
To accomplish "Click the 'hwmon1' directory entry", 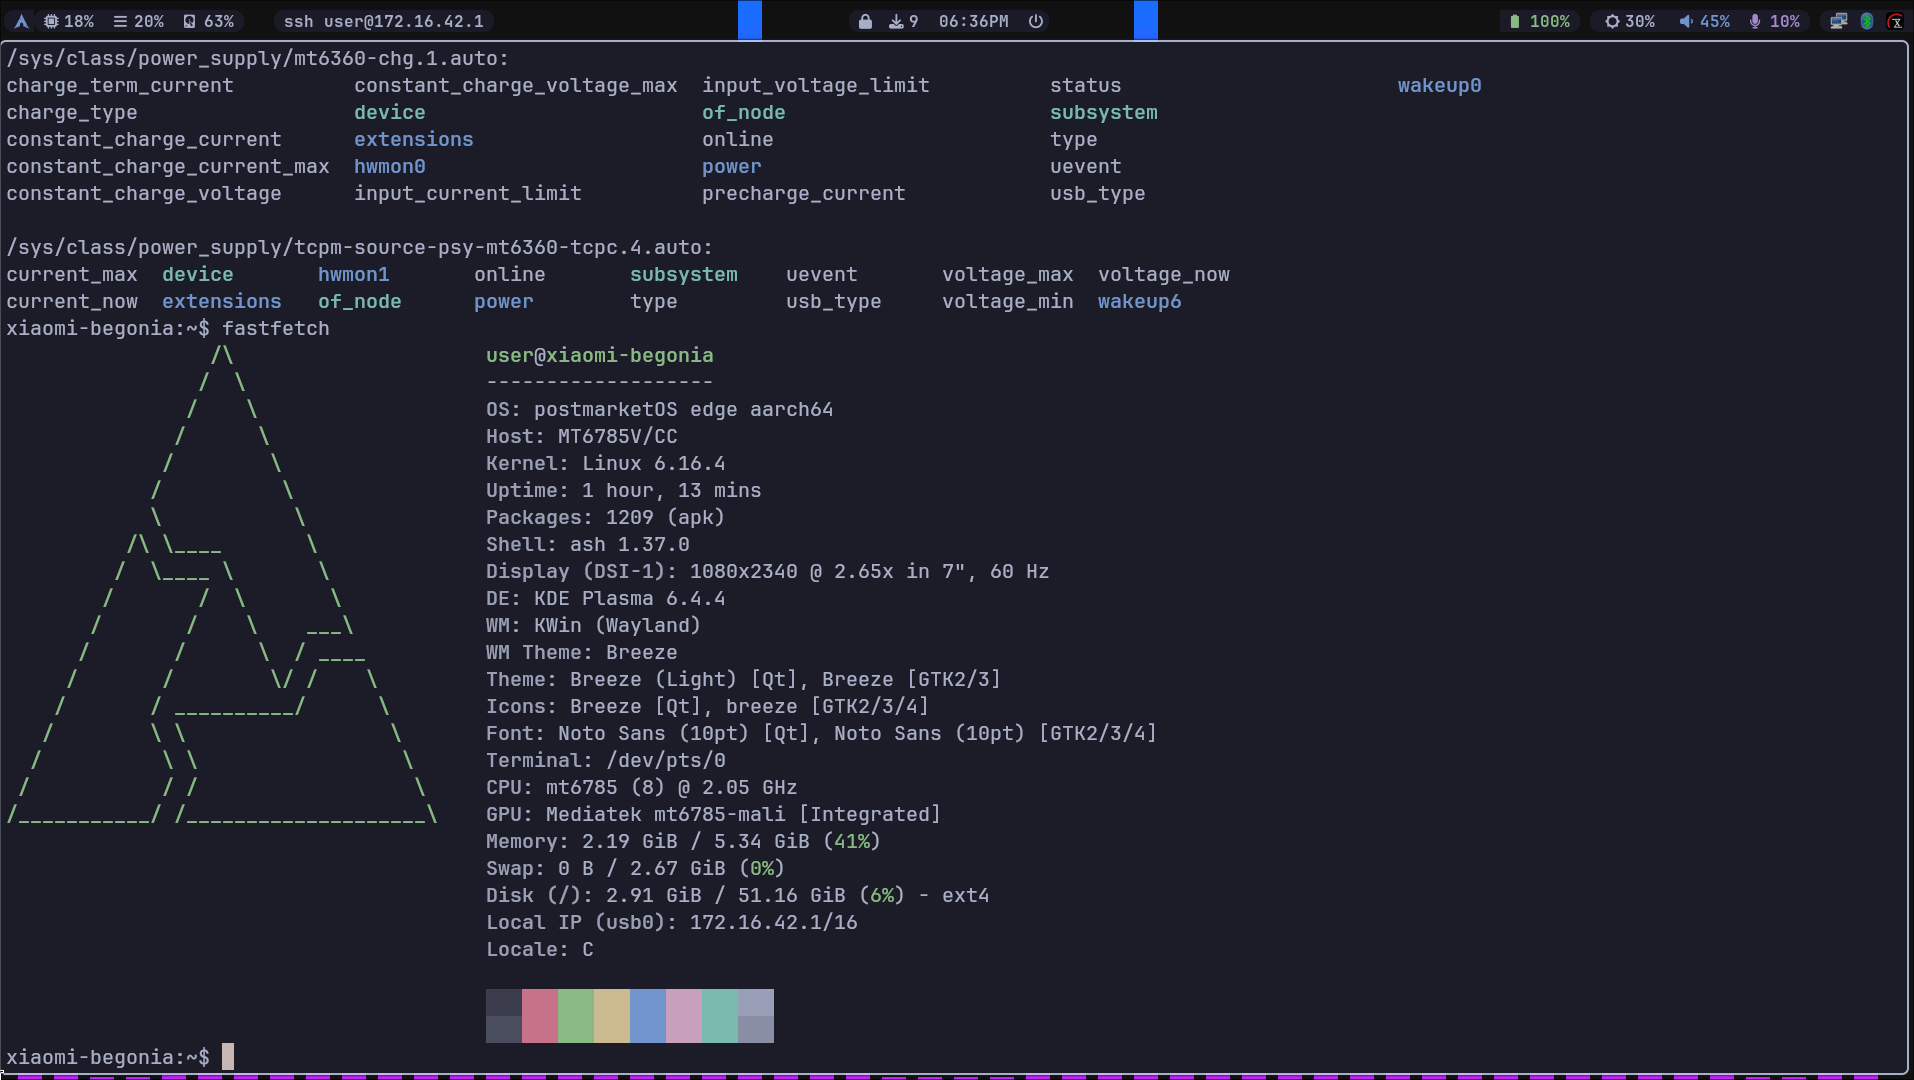I will tap(354, 274).
